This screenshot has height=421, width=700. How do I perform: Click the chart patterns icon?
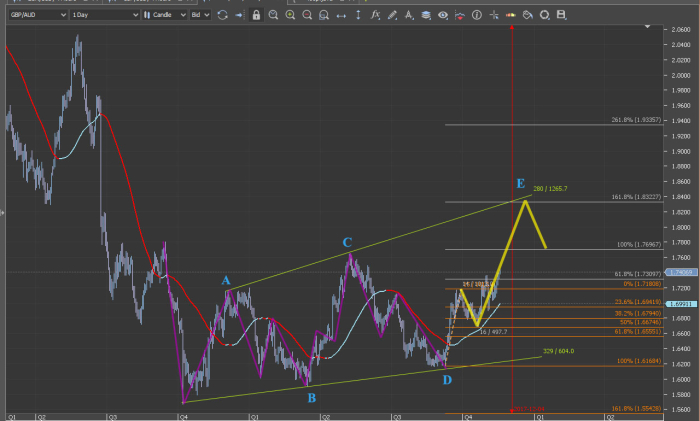(x=460, y=15)
